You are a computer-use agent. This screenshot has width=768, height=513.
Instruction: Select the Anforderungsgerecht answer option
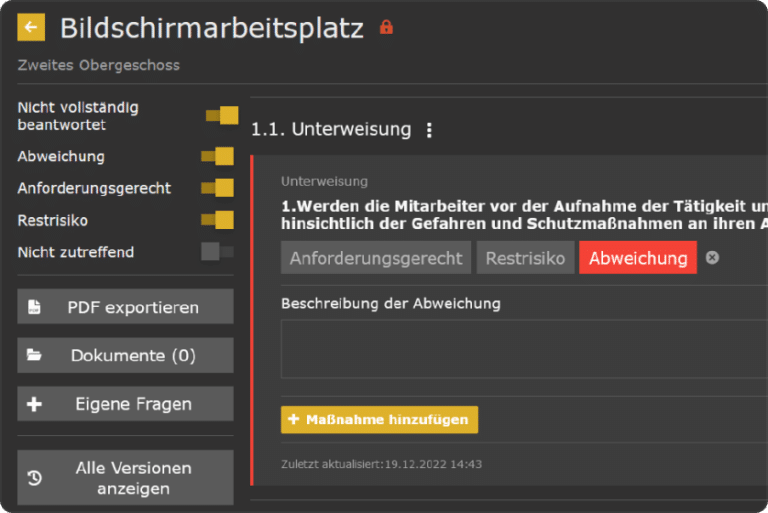click(x=376, y=257)
